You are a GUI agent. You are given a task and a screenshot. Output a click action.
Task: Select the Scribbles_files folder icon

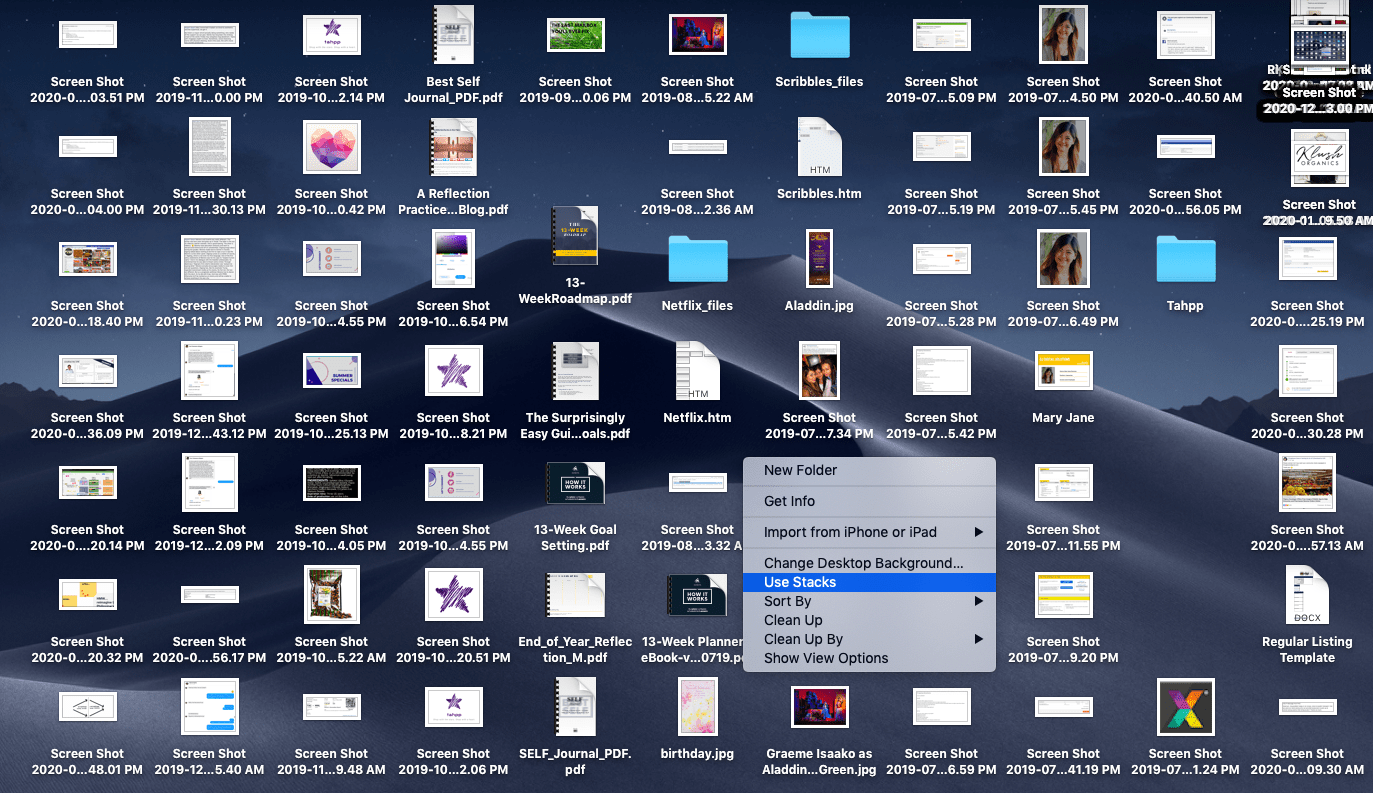click(x=819, y=35)
